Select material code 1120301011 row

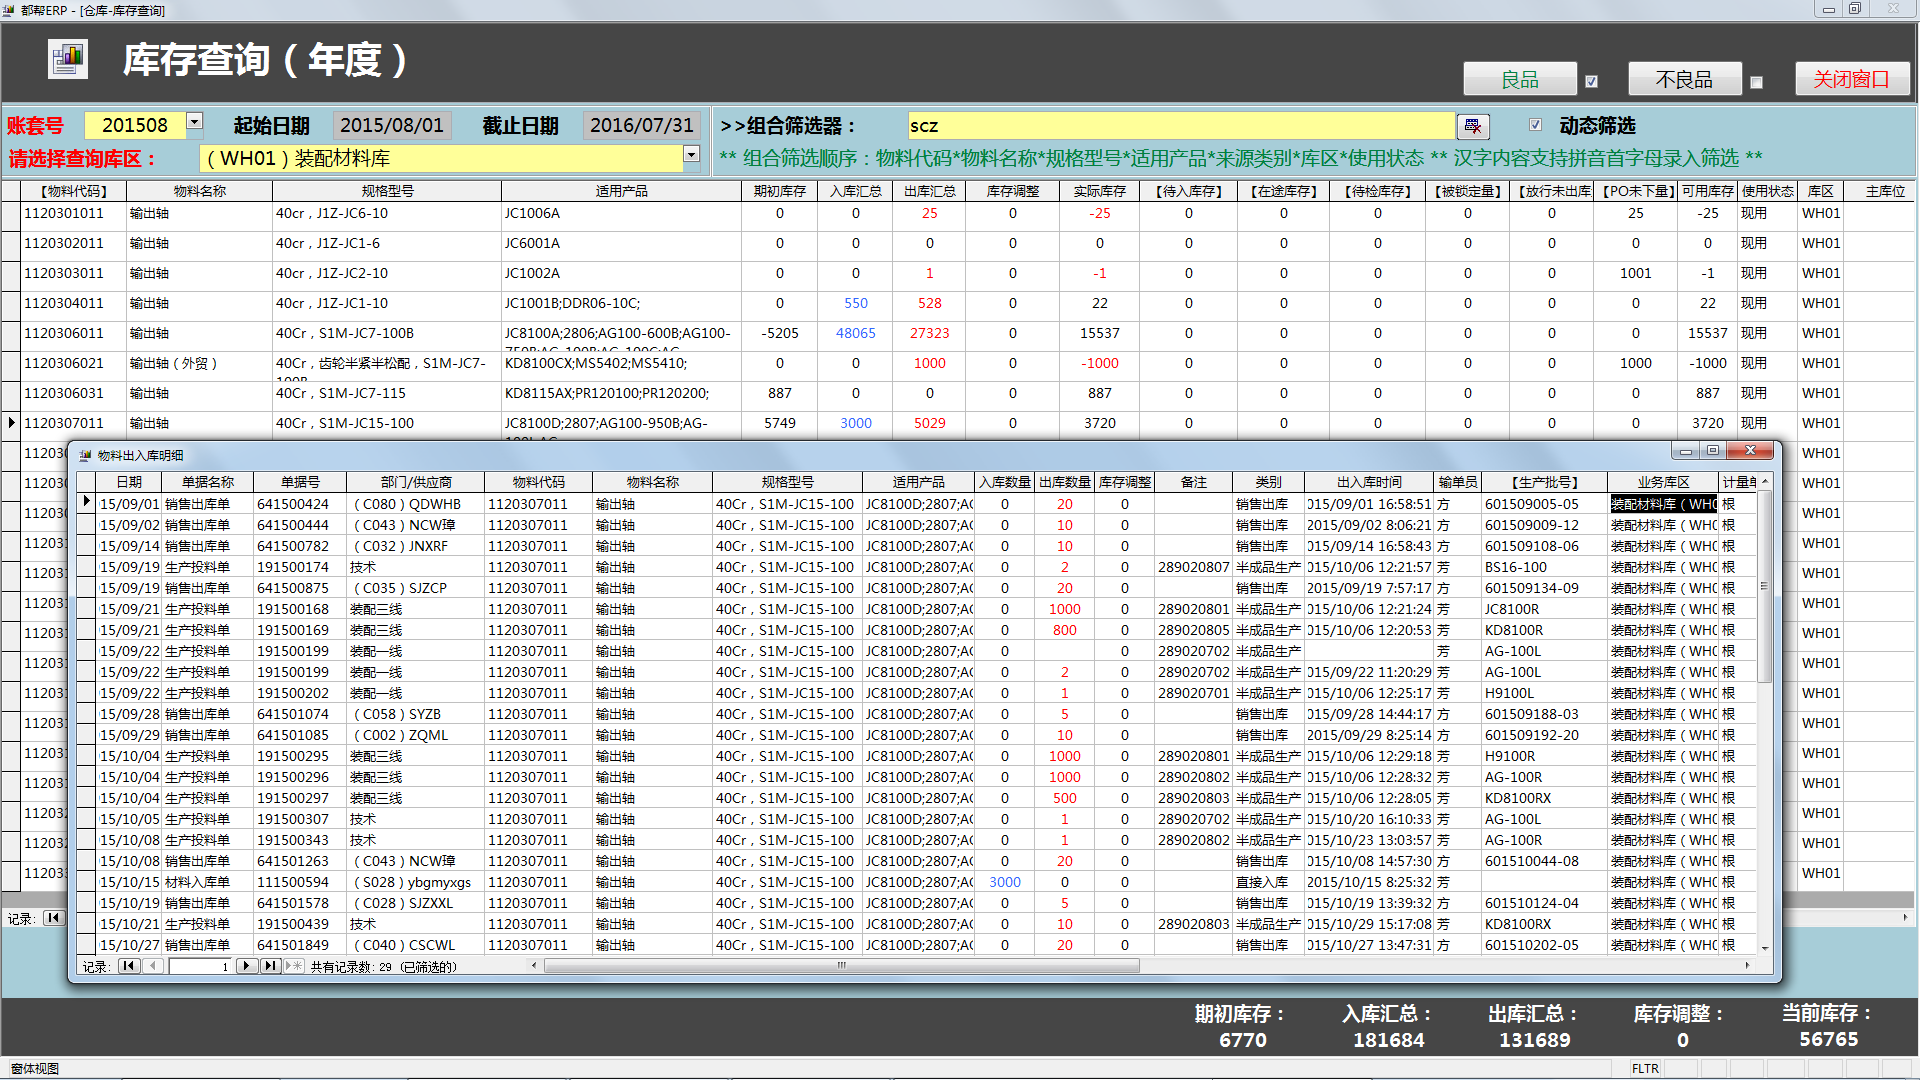64,213
